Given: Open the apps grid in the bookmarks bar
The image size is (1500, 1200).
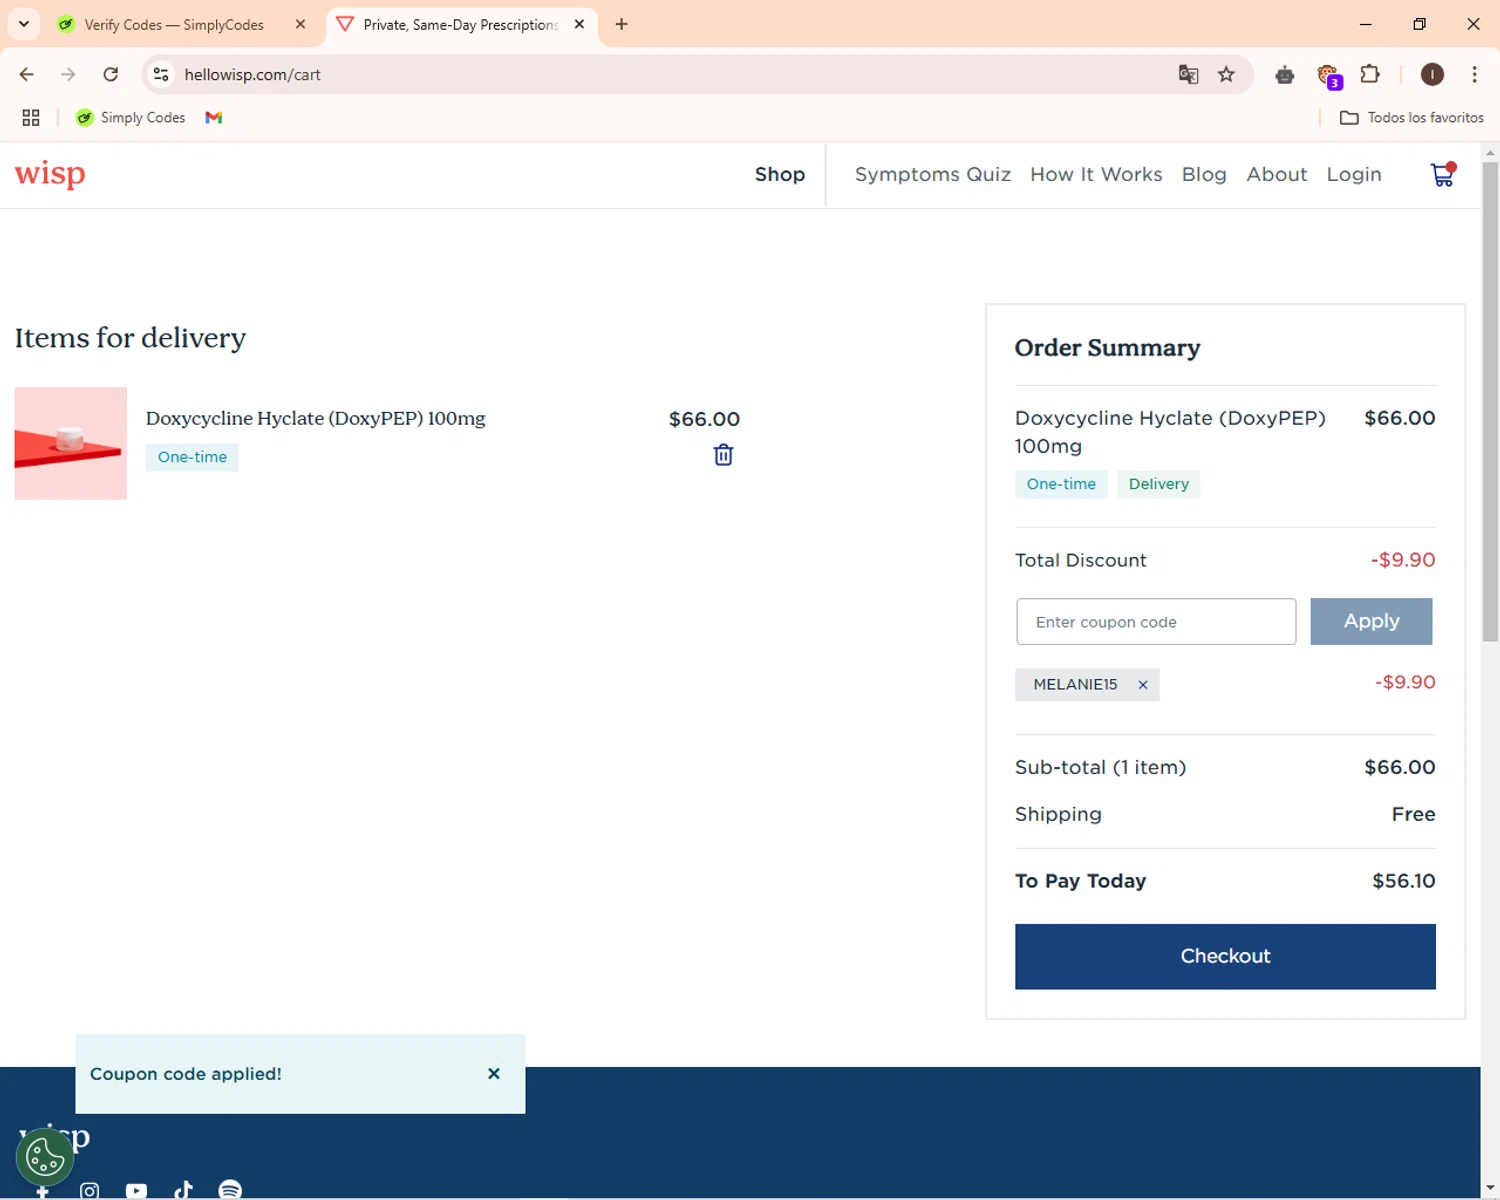Looking at the screenshot, I should pos(31,117).
